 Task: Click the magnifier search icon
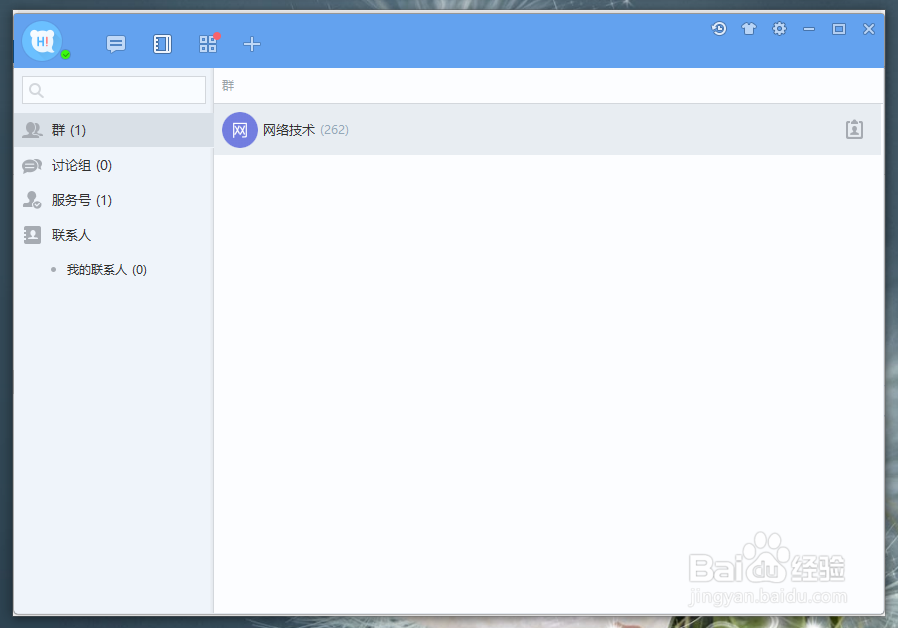pyautogui.click(x=36, y=90)
